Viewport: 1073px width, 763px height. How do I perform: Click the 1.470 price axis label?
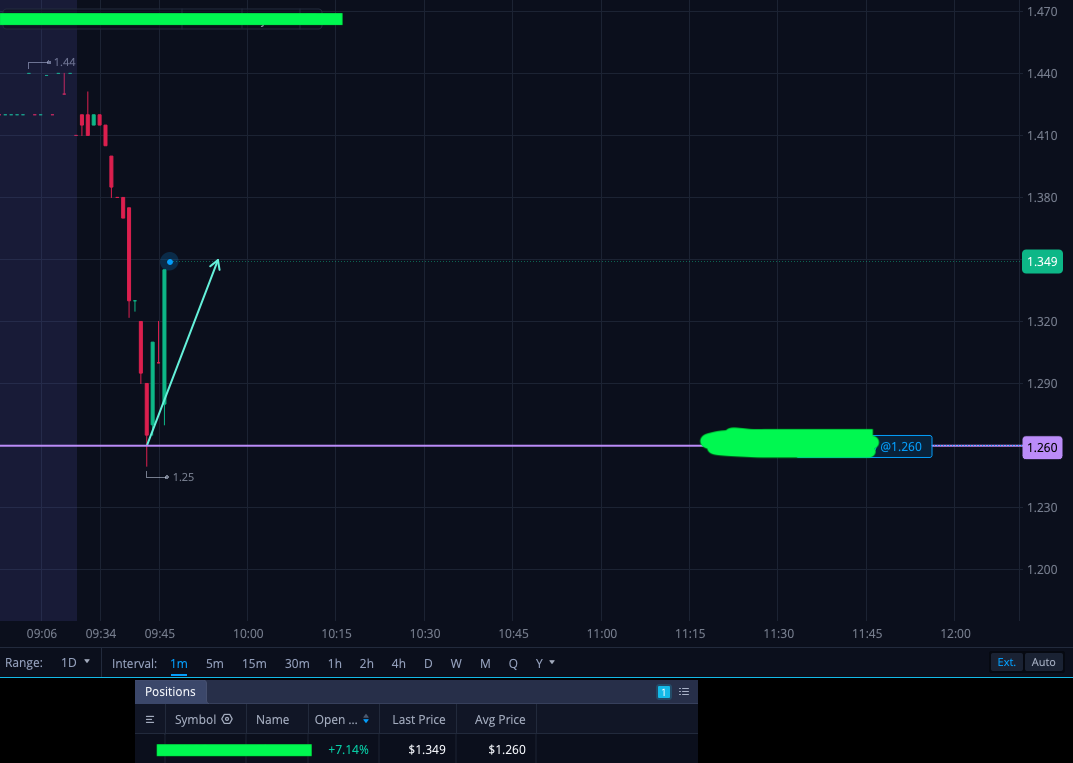1042,12
